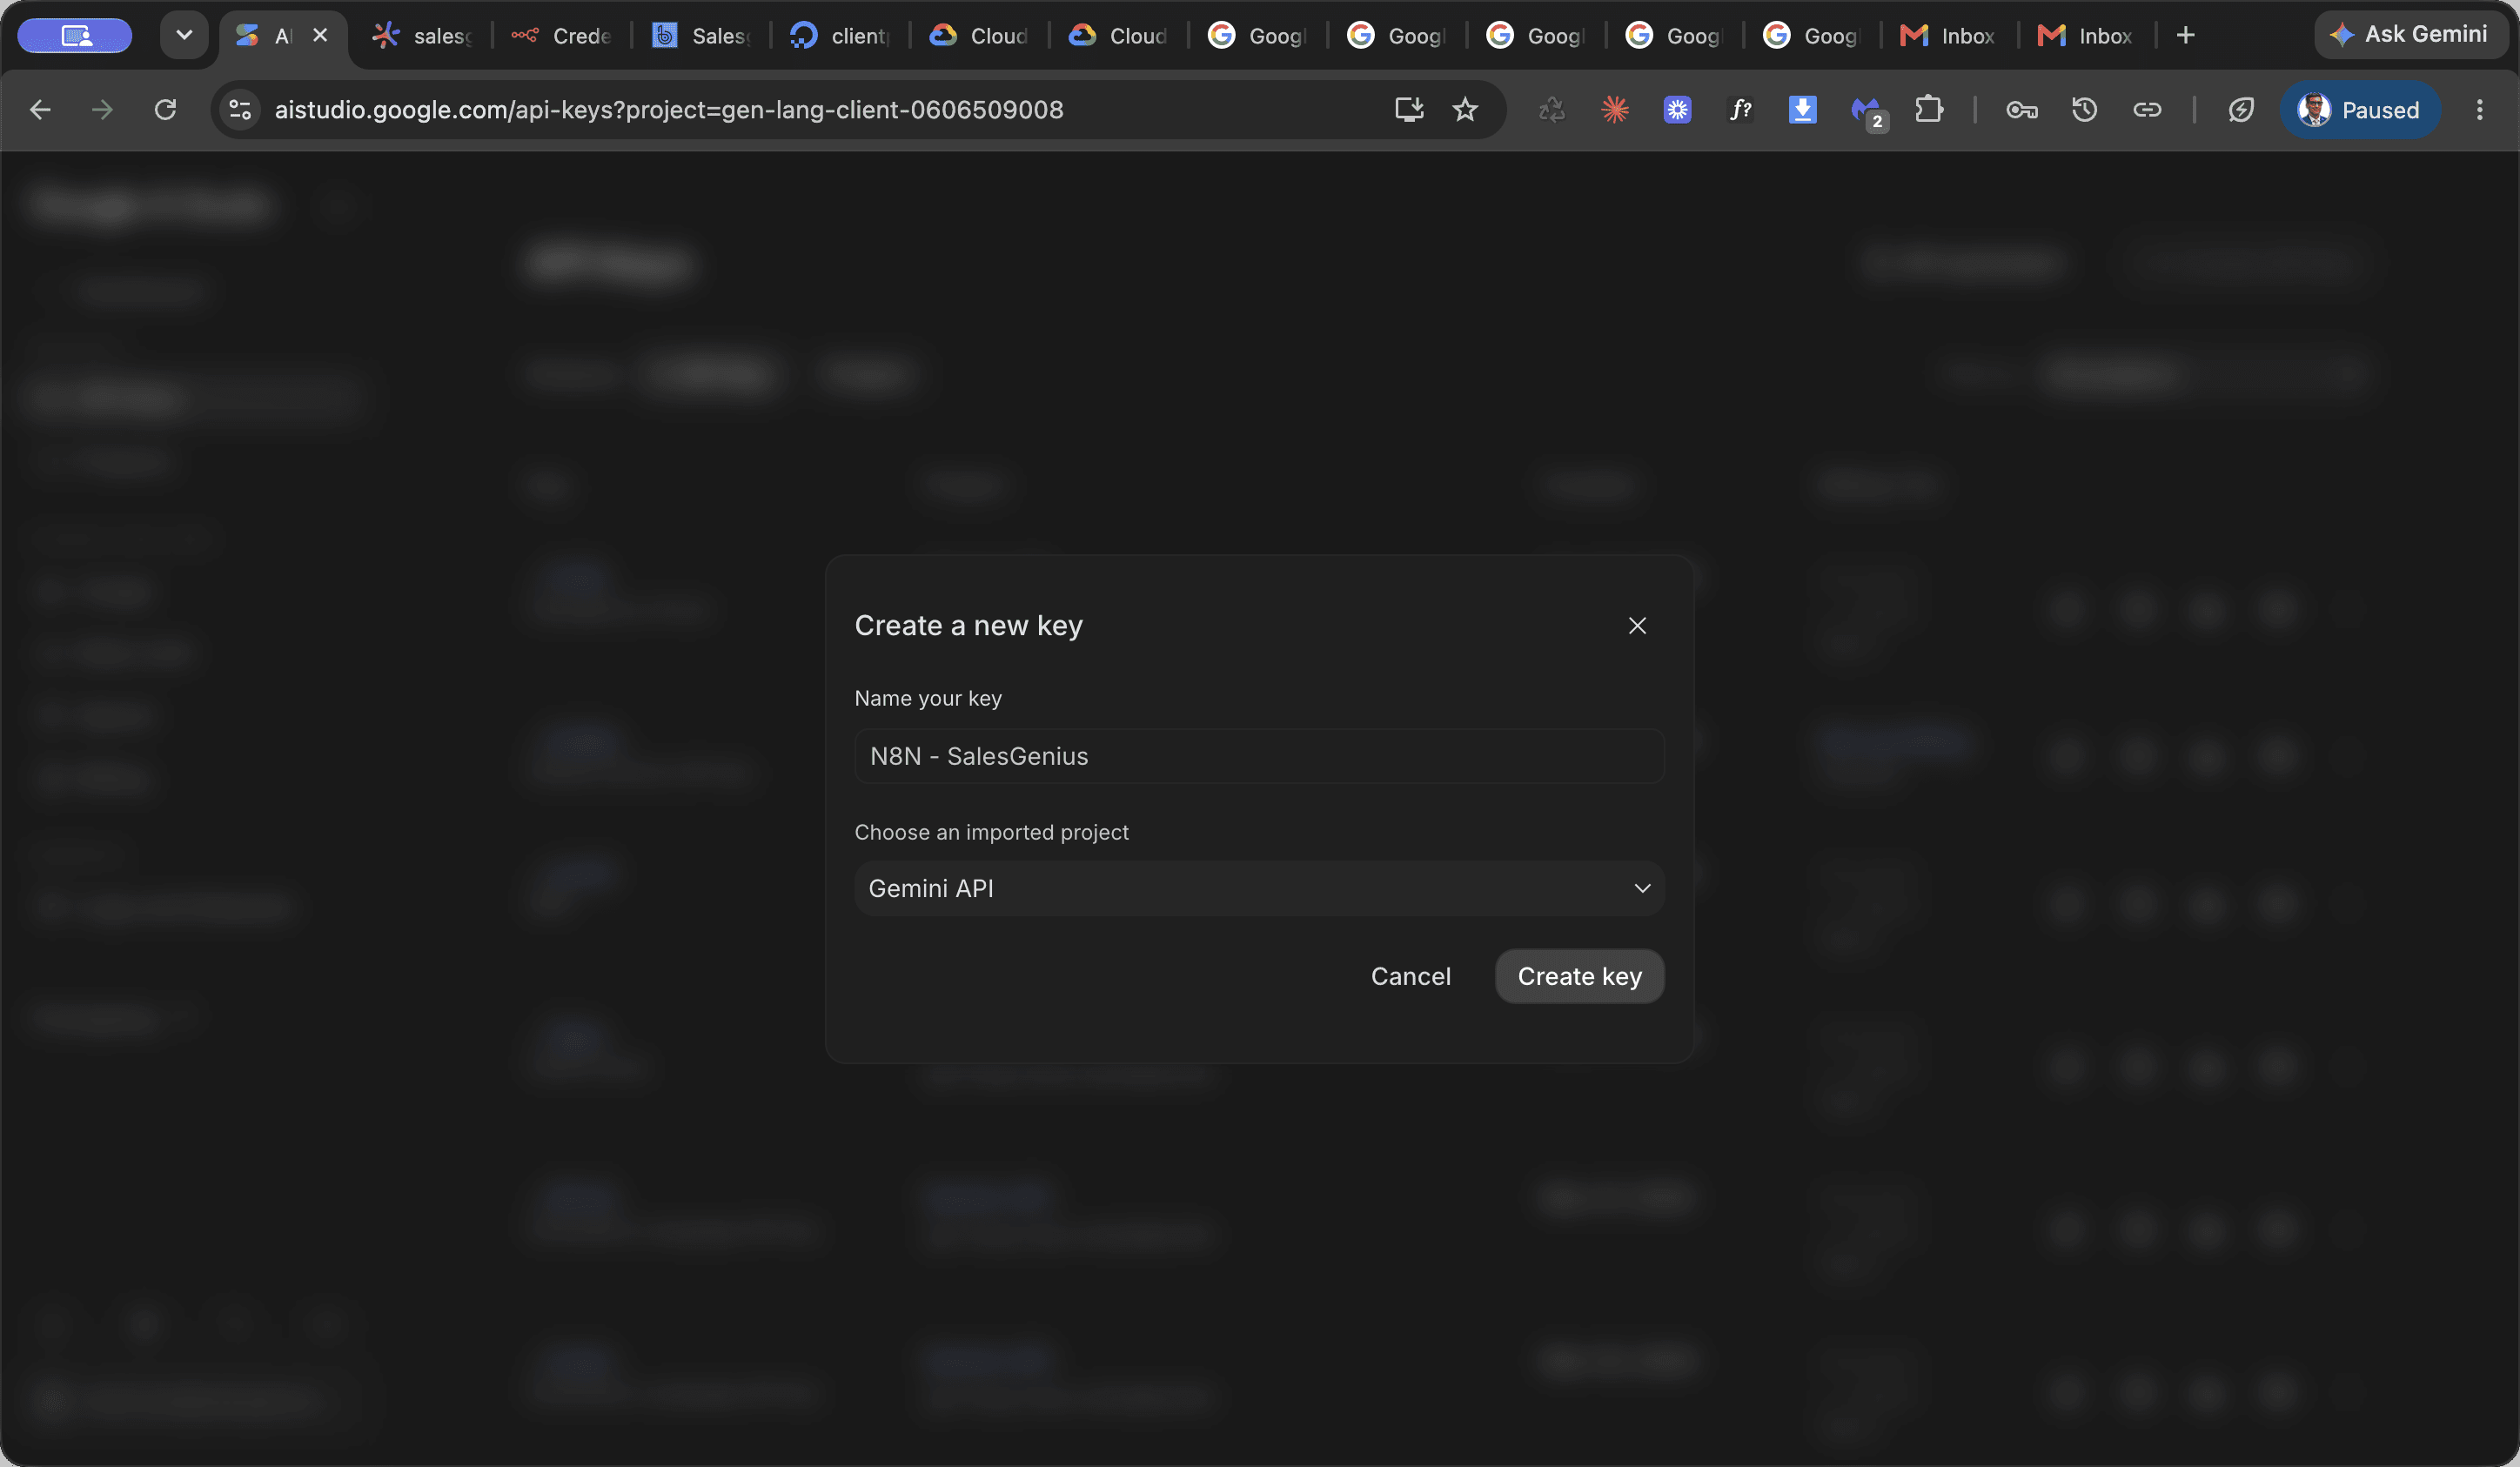This screenshot has width=2520, height=1467.
Task: Open the Extensions puzzle menu
Action: point(1929,110)
